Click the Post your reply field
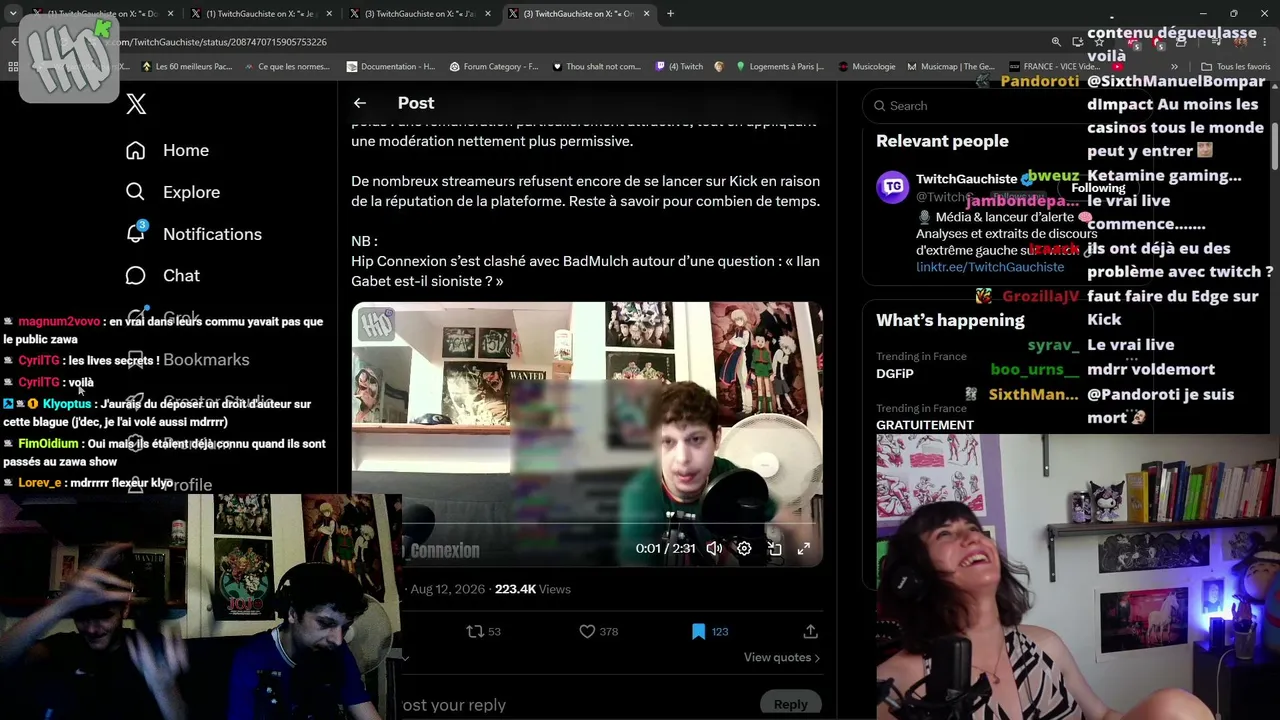 click(455, 705)
